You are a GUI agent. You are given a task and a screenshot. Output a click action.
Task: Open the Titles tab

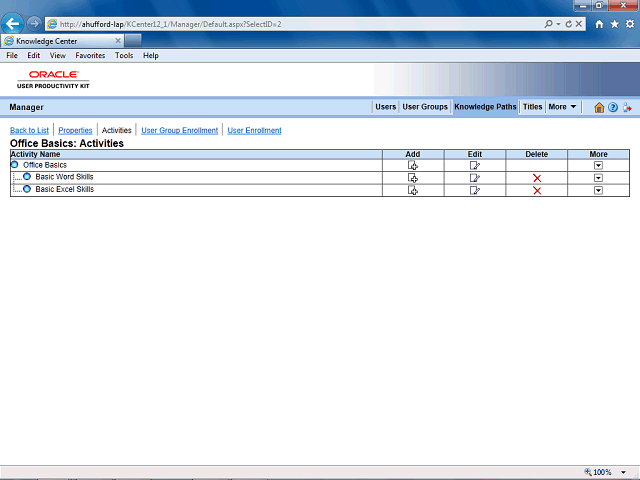coord(532,107)
